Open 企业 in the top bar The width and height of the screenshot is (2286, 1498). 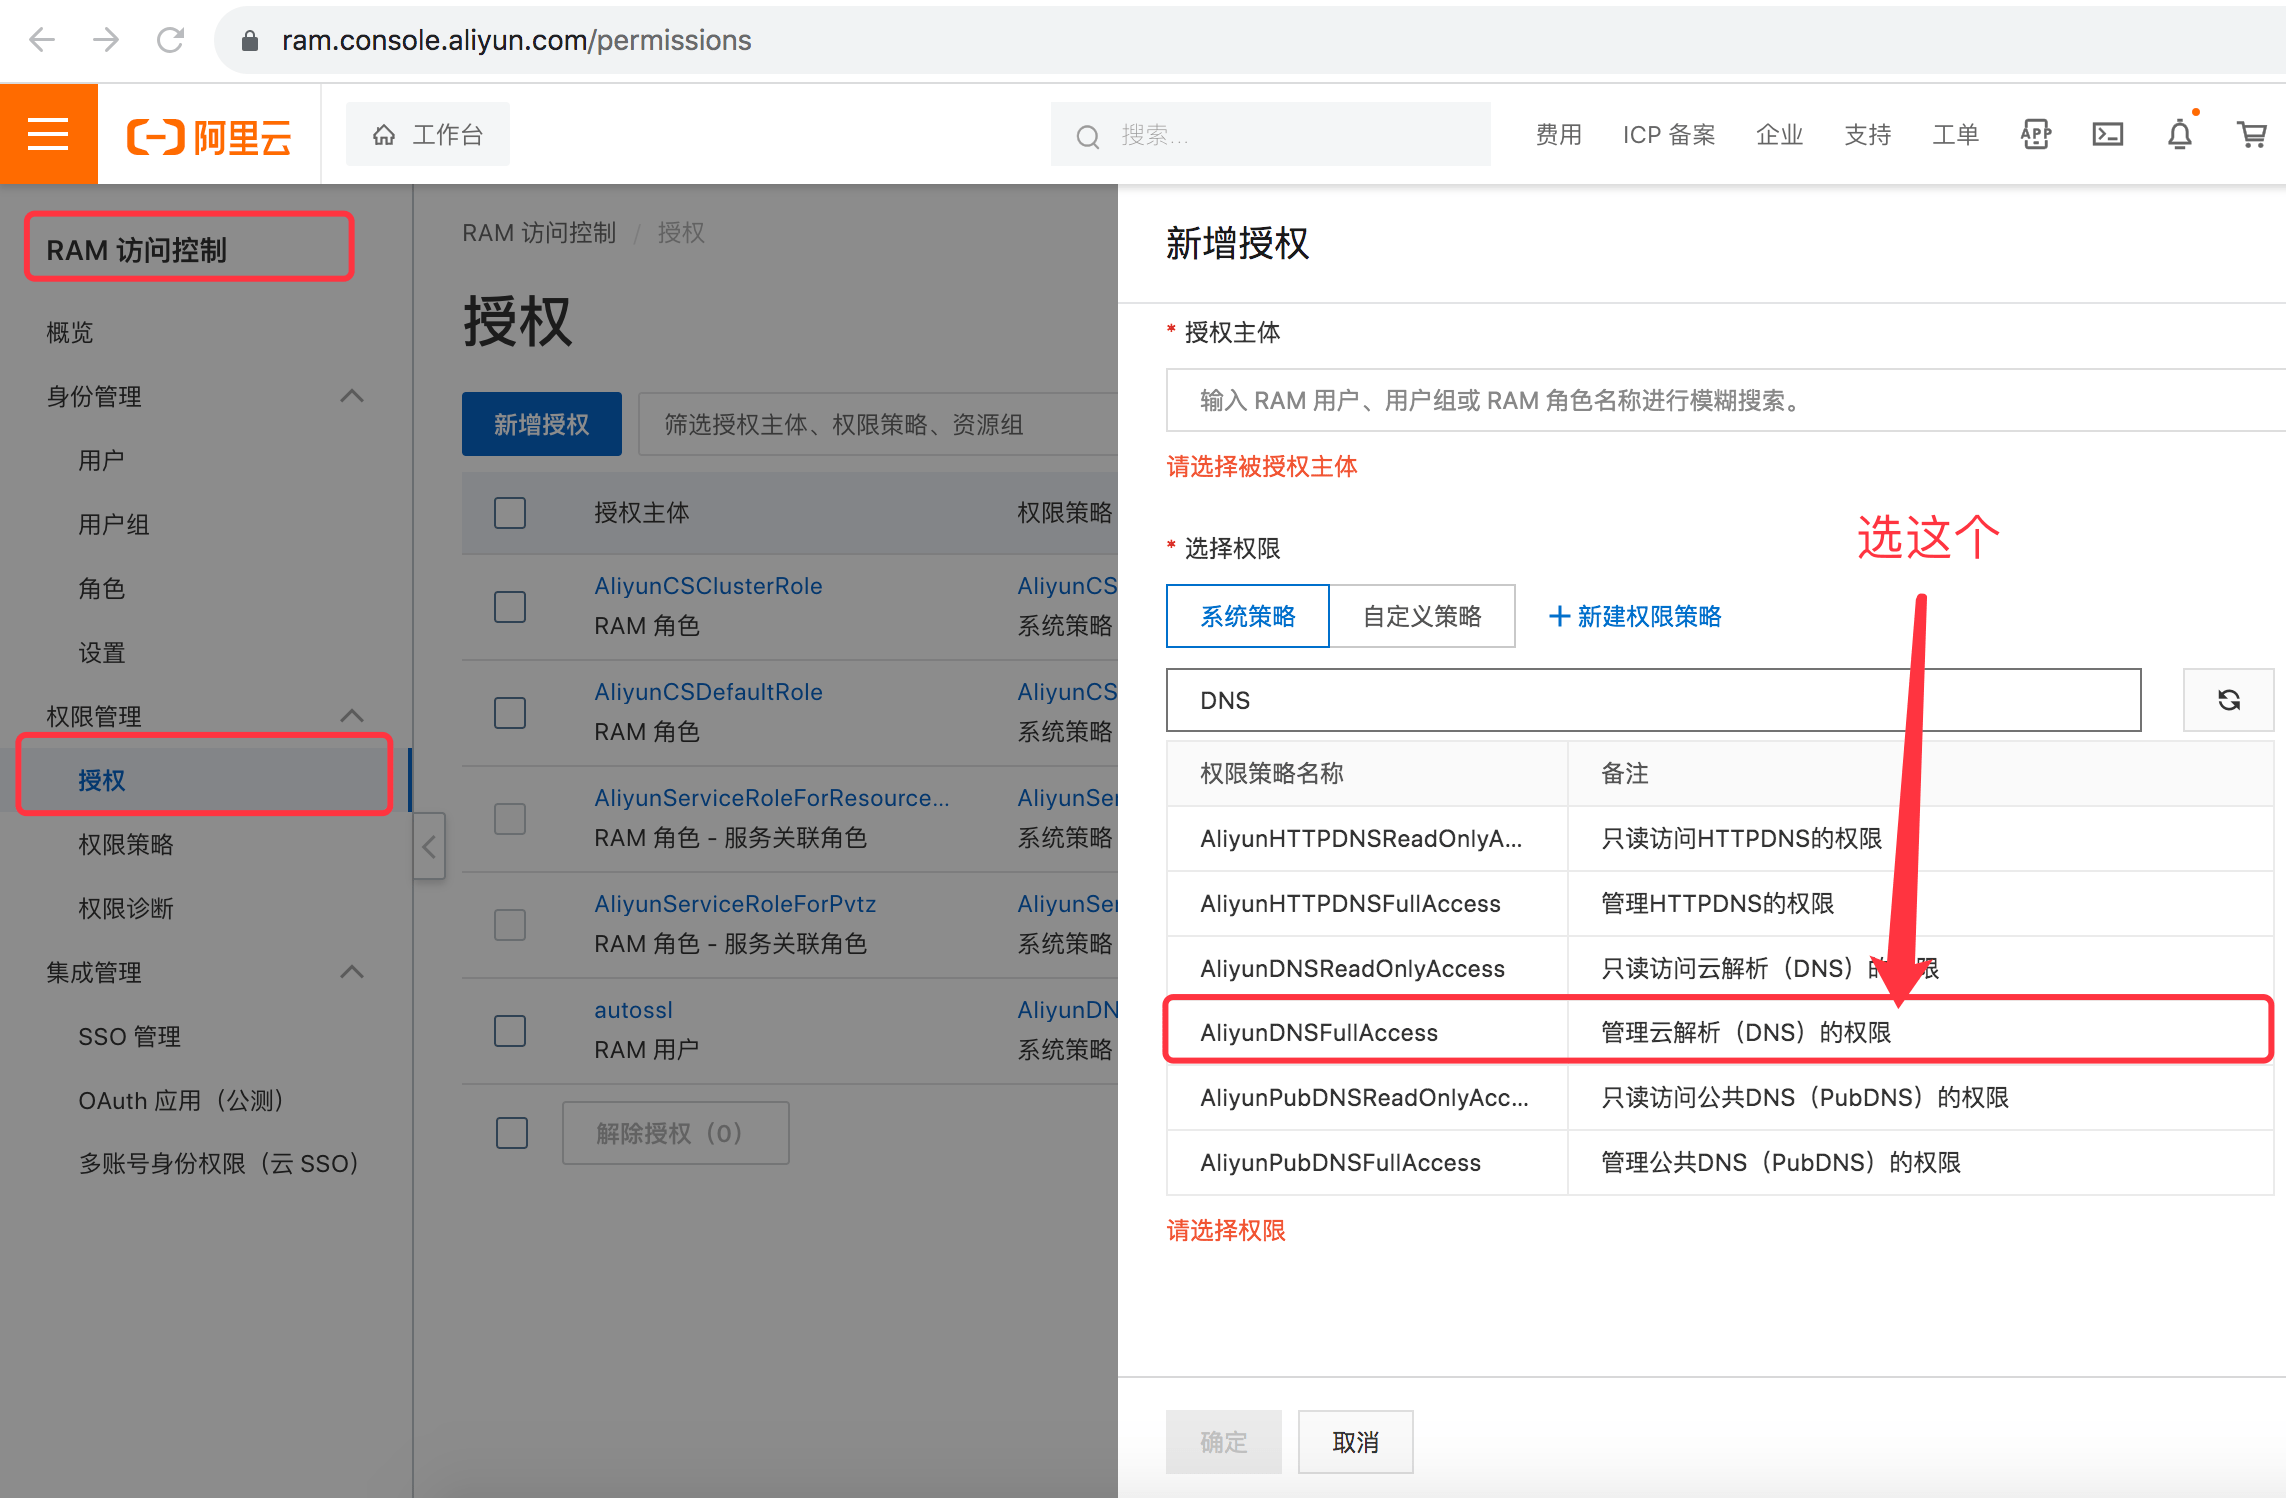click(1779, 134)
